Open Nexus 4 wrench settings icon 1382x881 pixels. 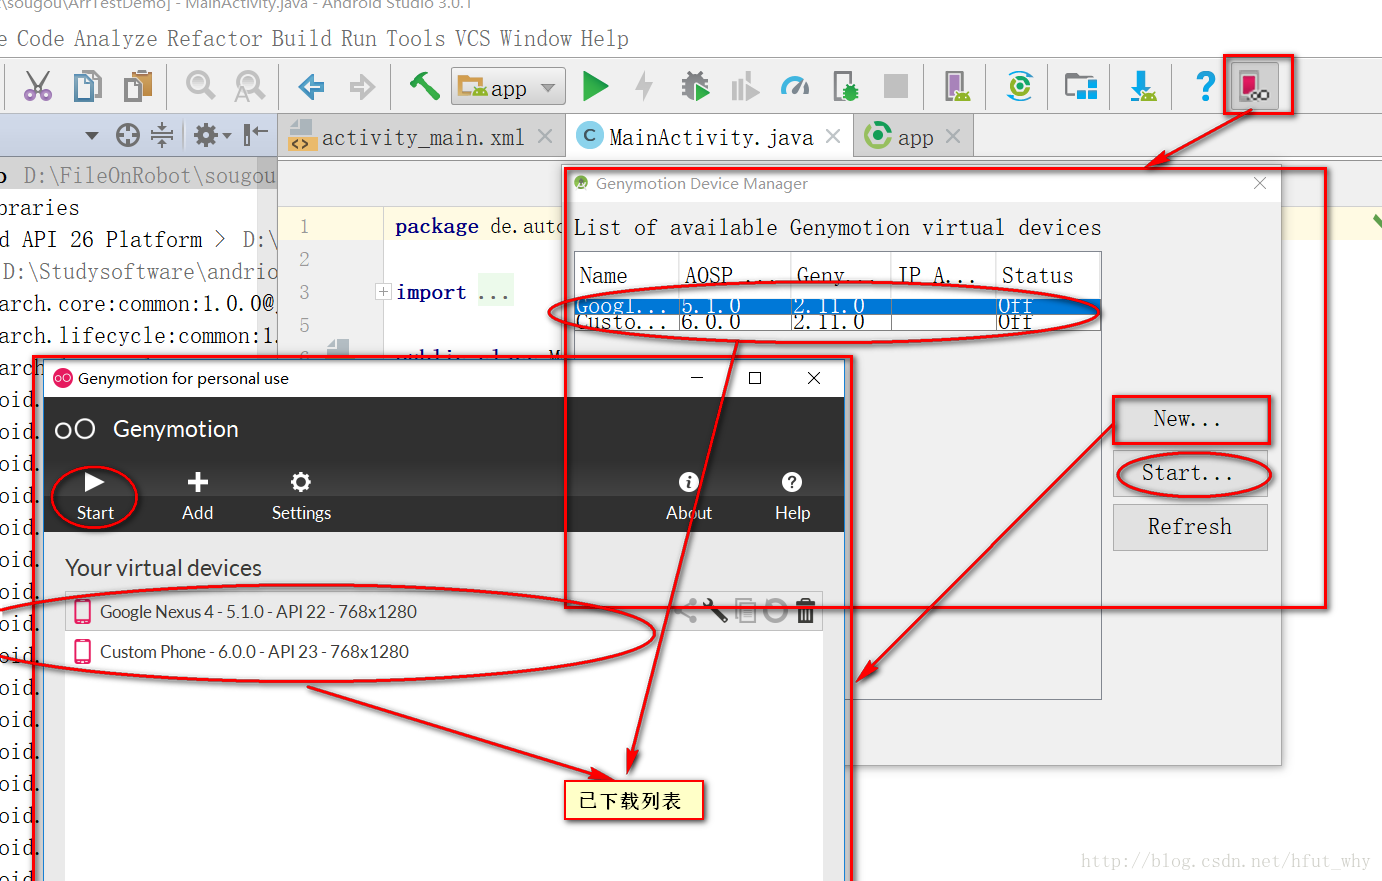tap(715, 610)
